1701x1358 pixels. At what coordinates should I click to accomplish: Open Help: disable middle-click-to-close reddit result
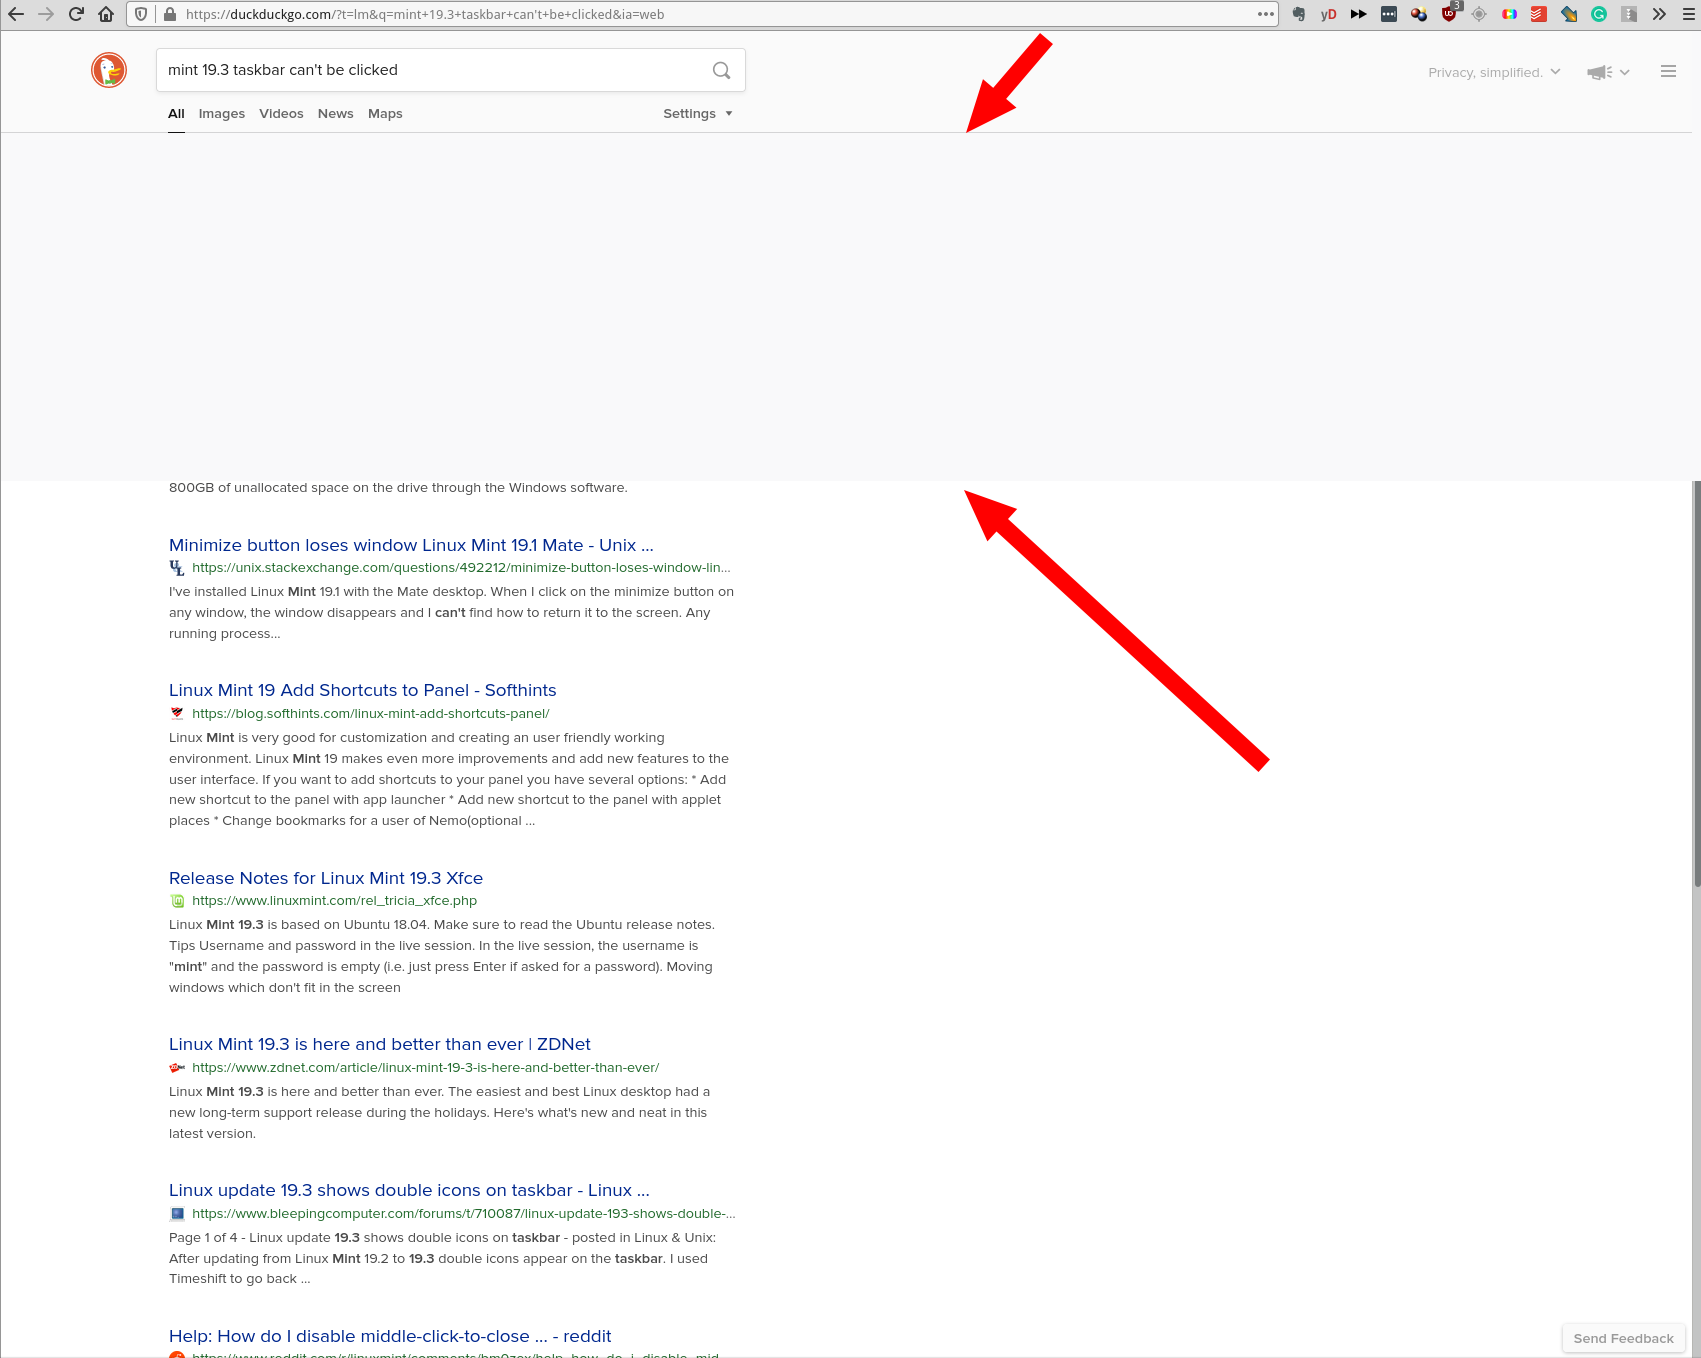click(x=390, y=1336)
